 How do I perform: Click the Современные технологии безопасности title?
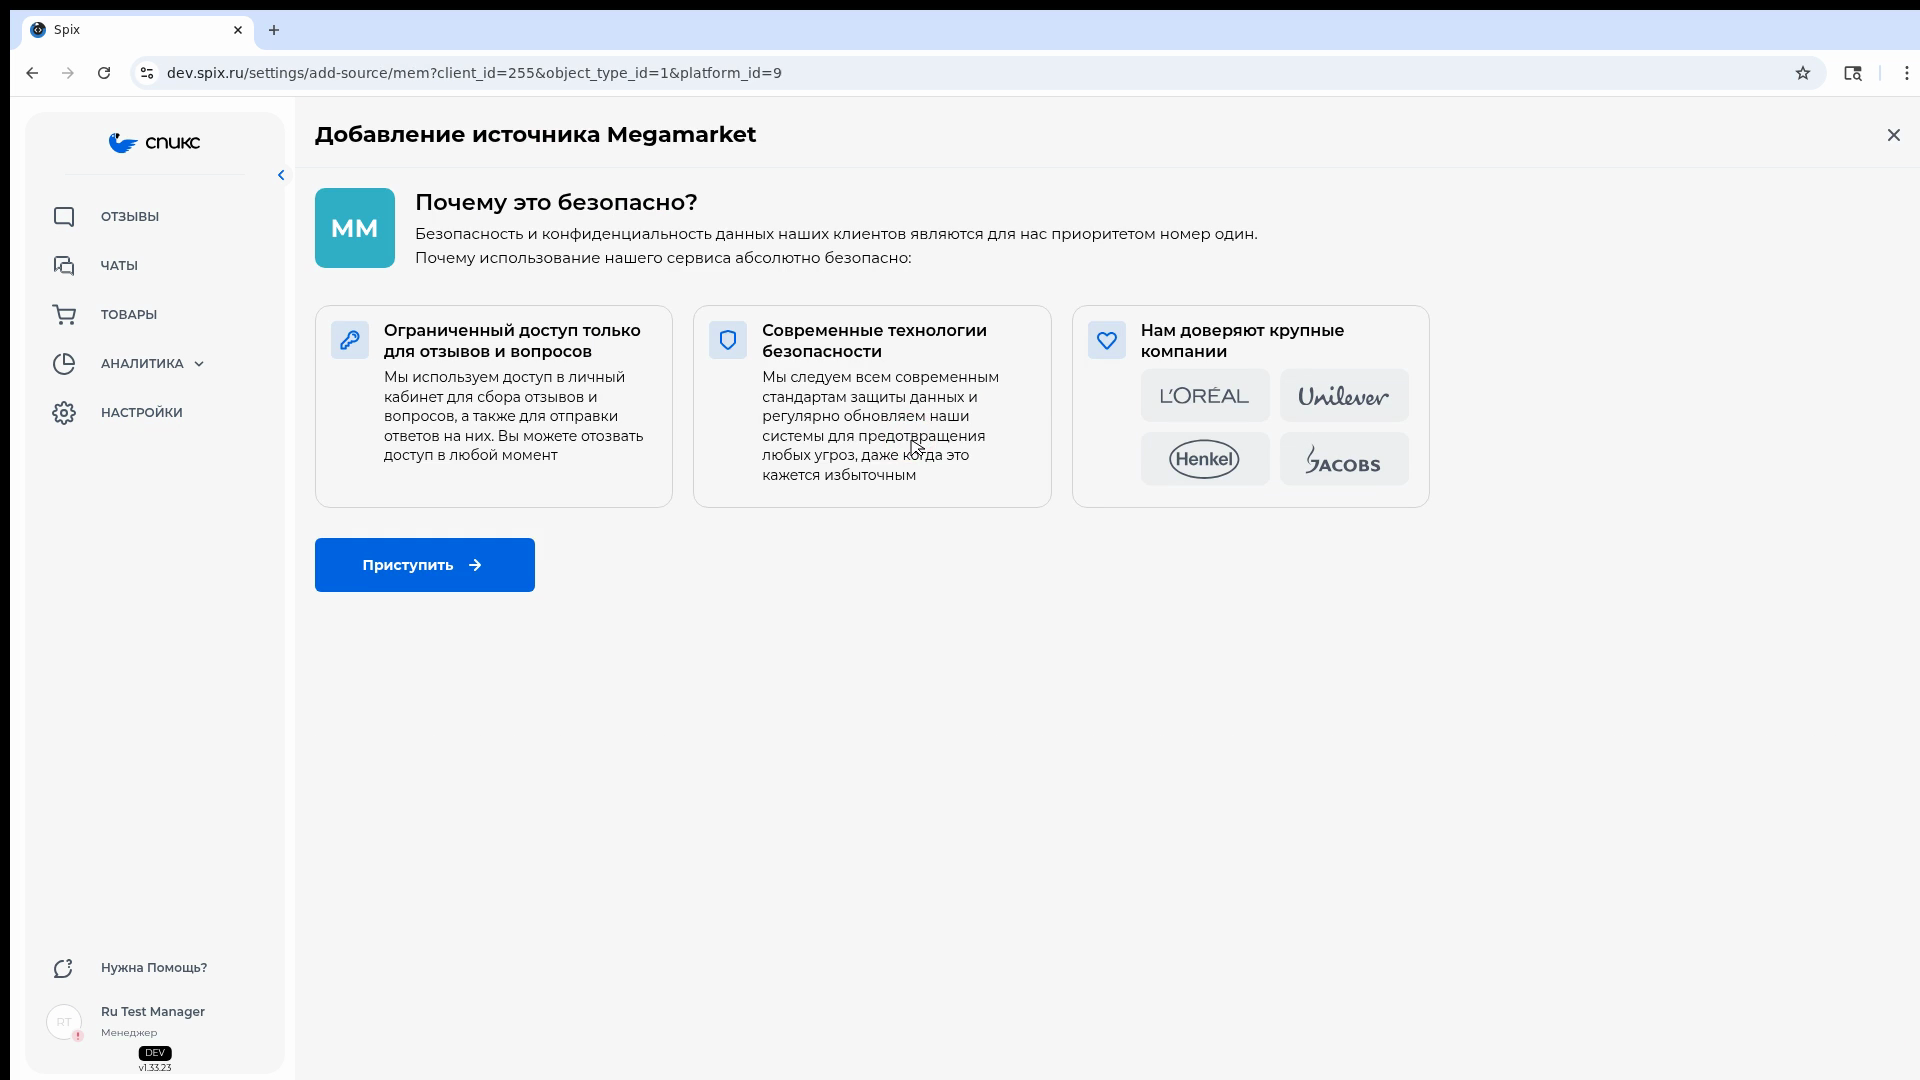(874, 341)
